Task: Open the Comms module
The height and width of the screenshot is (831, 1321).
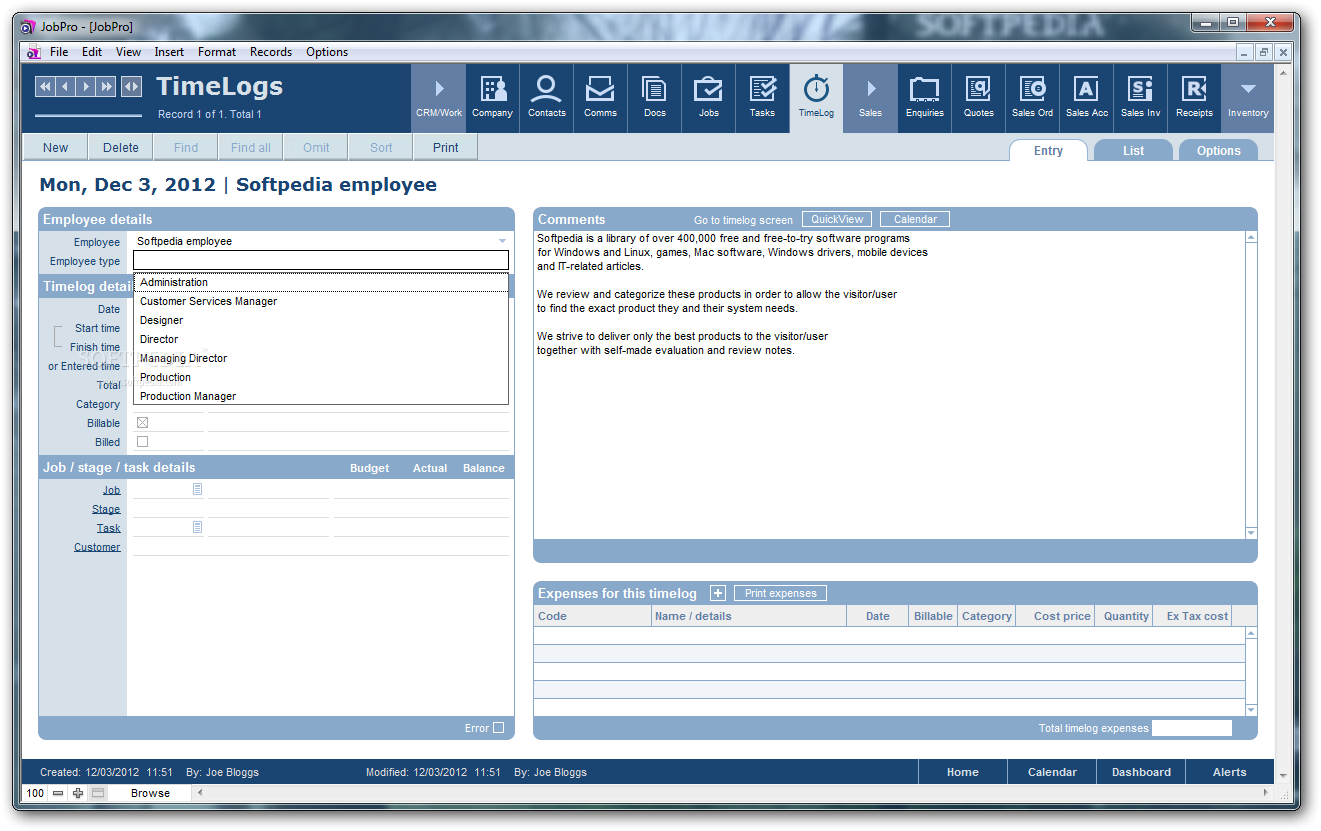Action: 600,98
